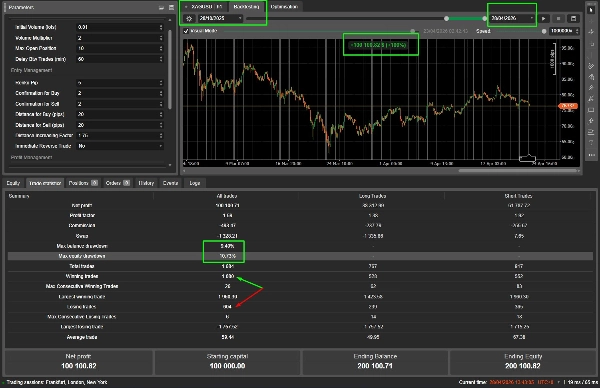Click the Ending Balance 200 100.71 box
Screen dimensions: 600x388
pyautogui.click(x=375, y=362)
